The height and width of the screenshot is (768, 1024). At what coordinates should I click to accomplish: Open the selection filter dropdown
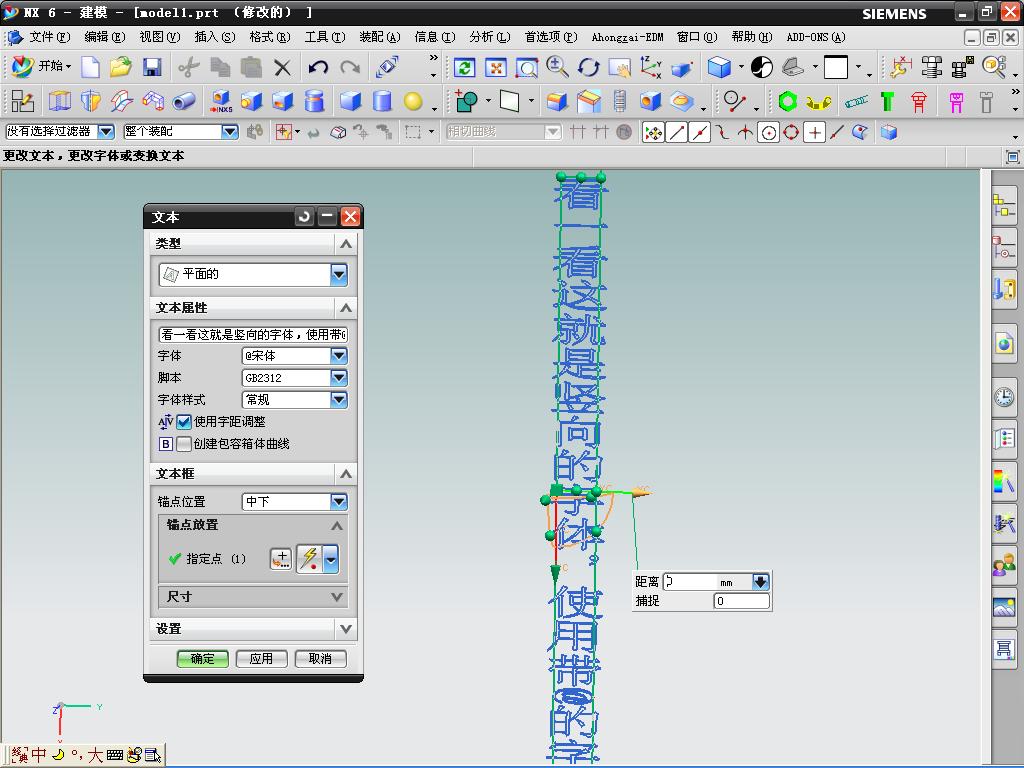106,132
